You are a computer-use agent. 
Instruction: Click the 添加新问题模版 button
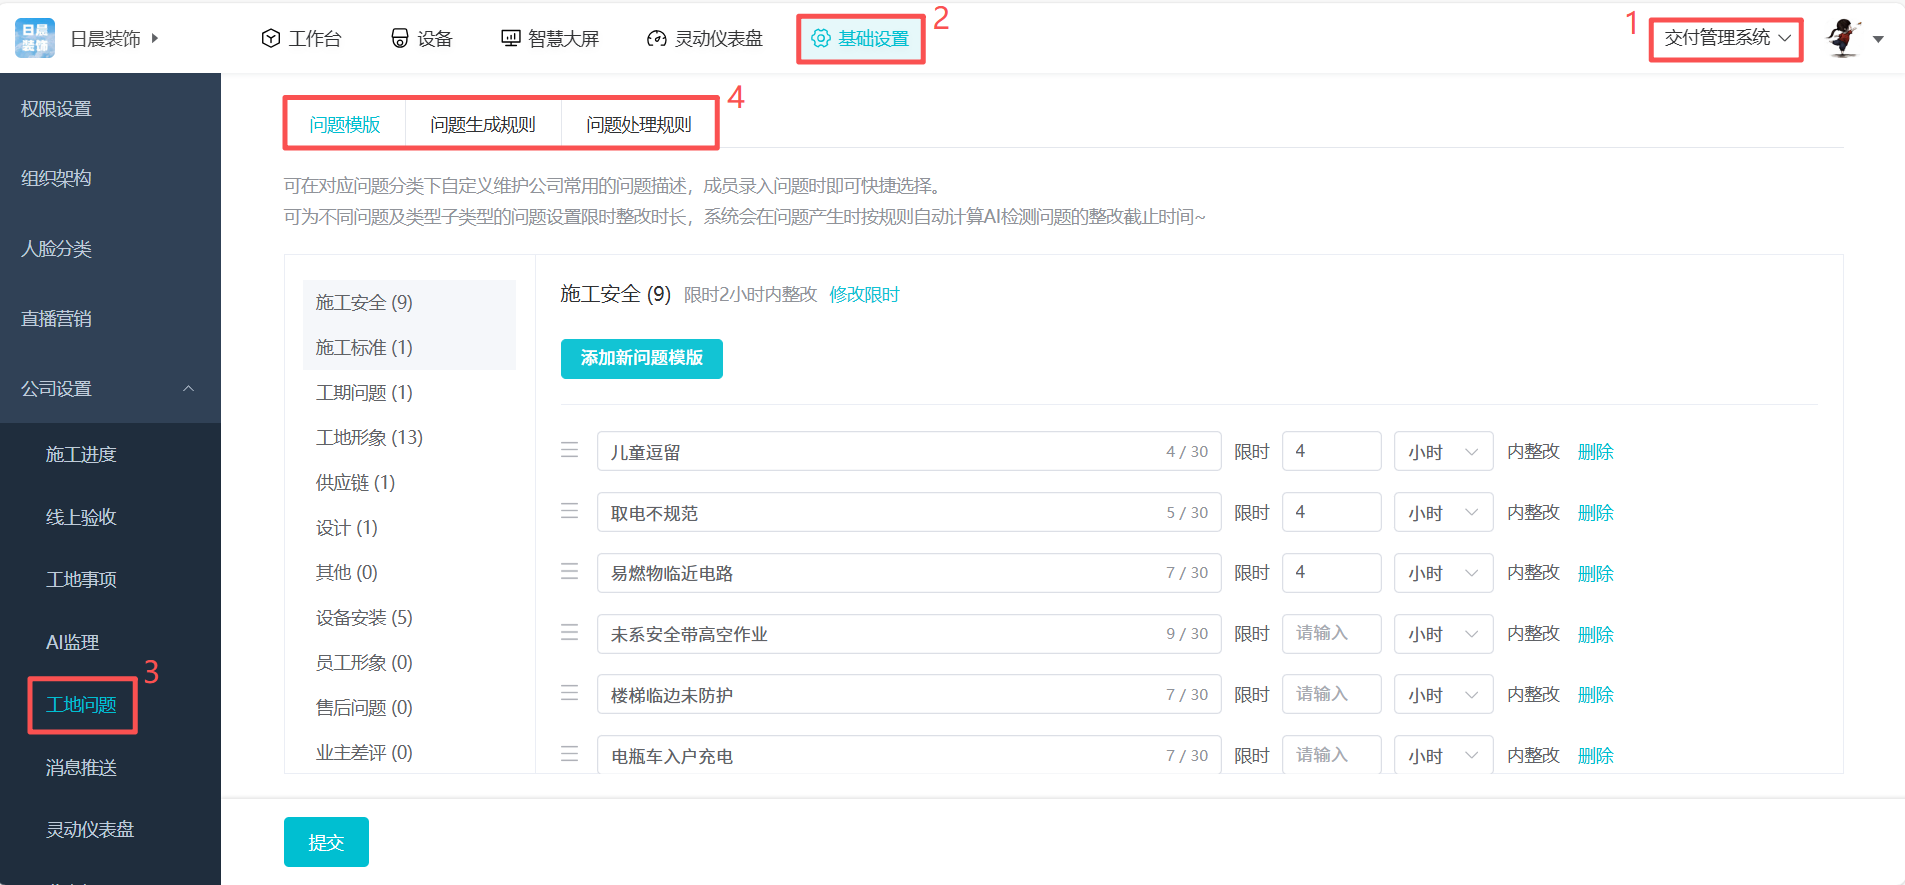pos(641,358)
